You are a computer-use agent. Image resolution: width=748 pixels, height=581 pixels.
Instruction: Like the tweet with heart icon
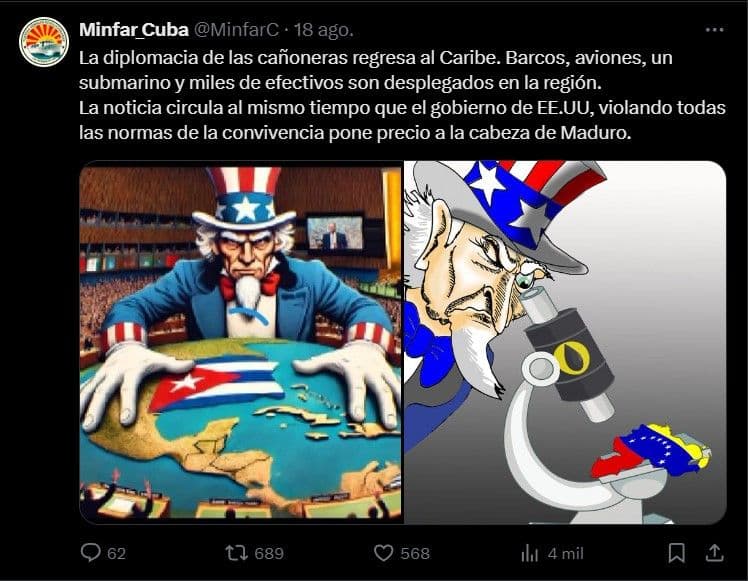tap(383, 553)
